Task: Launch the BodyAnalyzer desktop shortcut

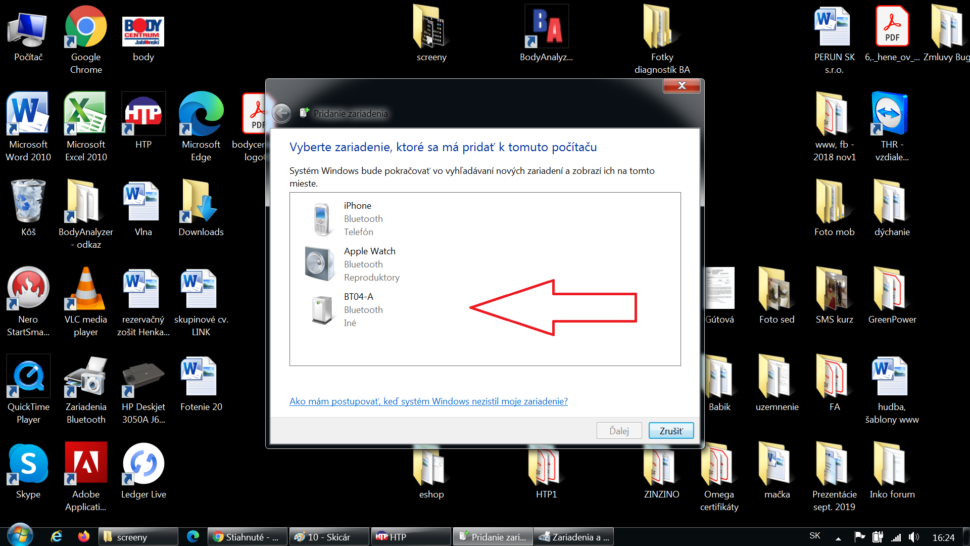Action: pyautogui.click(x=546, y=34)
